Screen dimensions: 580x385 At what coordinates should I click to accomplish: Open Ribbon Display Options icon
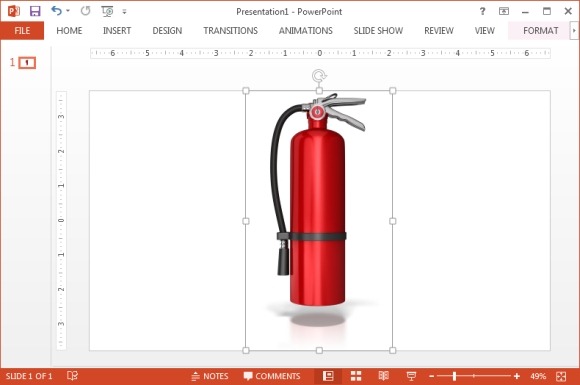504,11
